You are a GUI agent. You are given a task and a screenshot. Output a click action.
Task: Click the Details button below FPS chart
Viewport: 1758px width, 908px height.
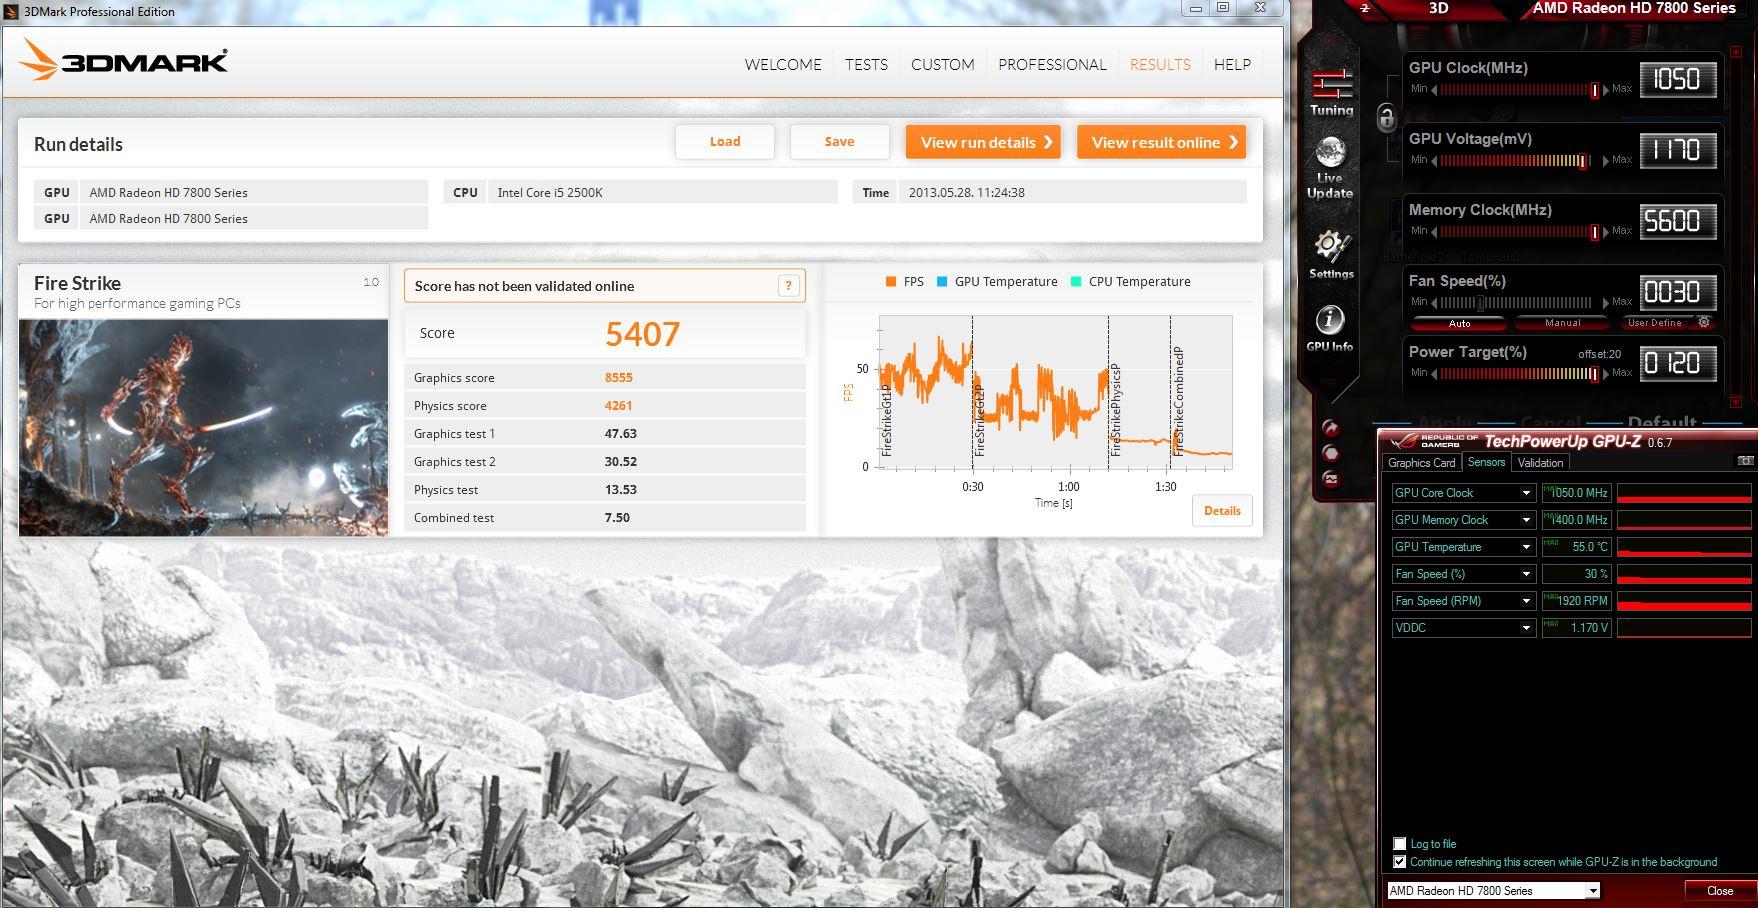tap(1222, 510)
